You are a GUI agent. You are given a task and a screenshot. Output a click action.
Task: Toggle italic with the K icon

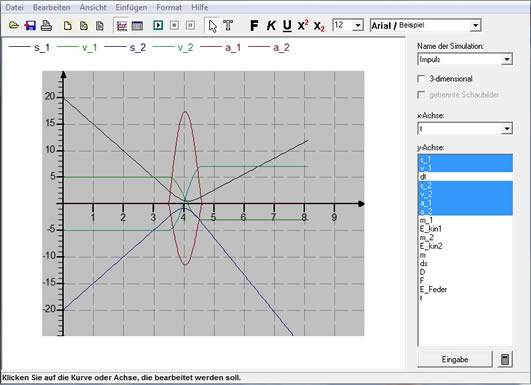(271, 25)
